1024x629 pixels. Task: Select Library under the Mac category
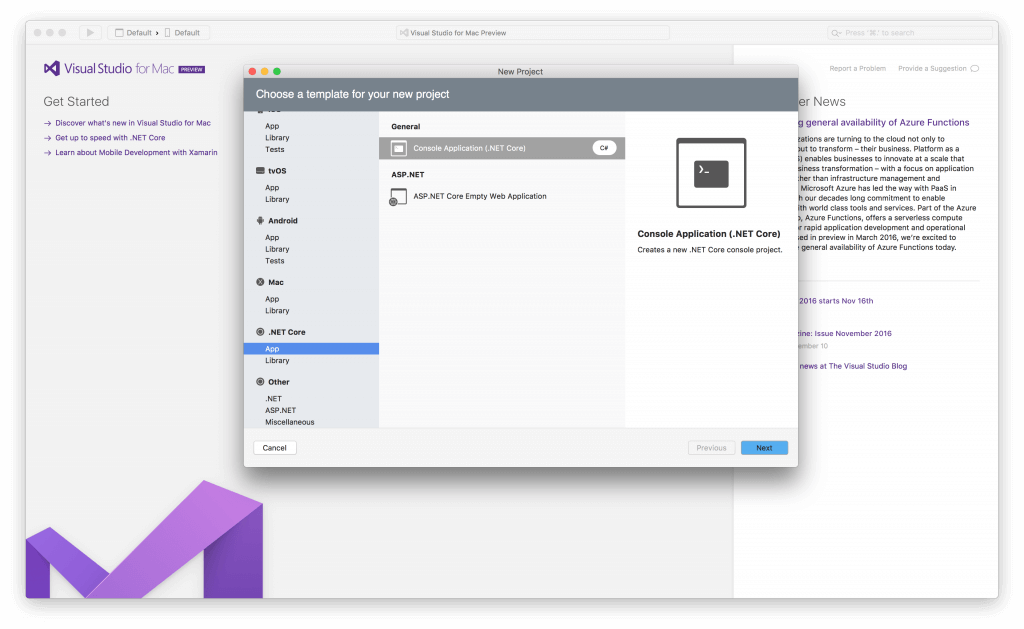(277, 311)
